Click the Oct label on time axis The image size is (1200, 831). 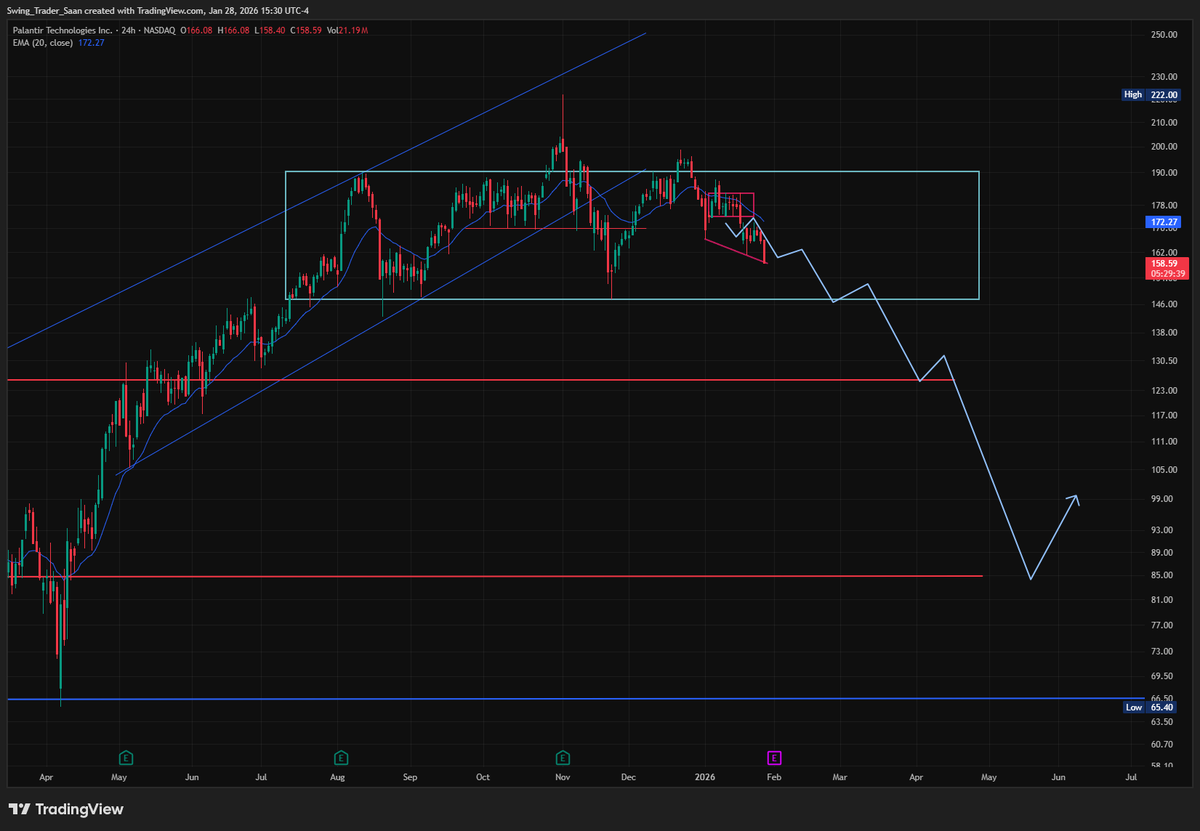point(484,776)
